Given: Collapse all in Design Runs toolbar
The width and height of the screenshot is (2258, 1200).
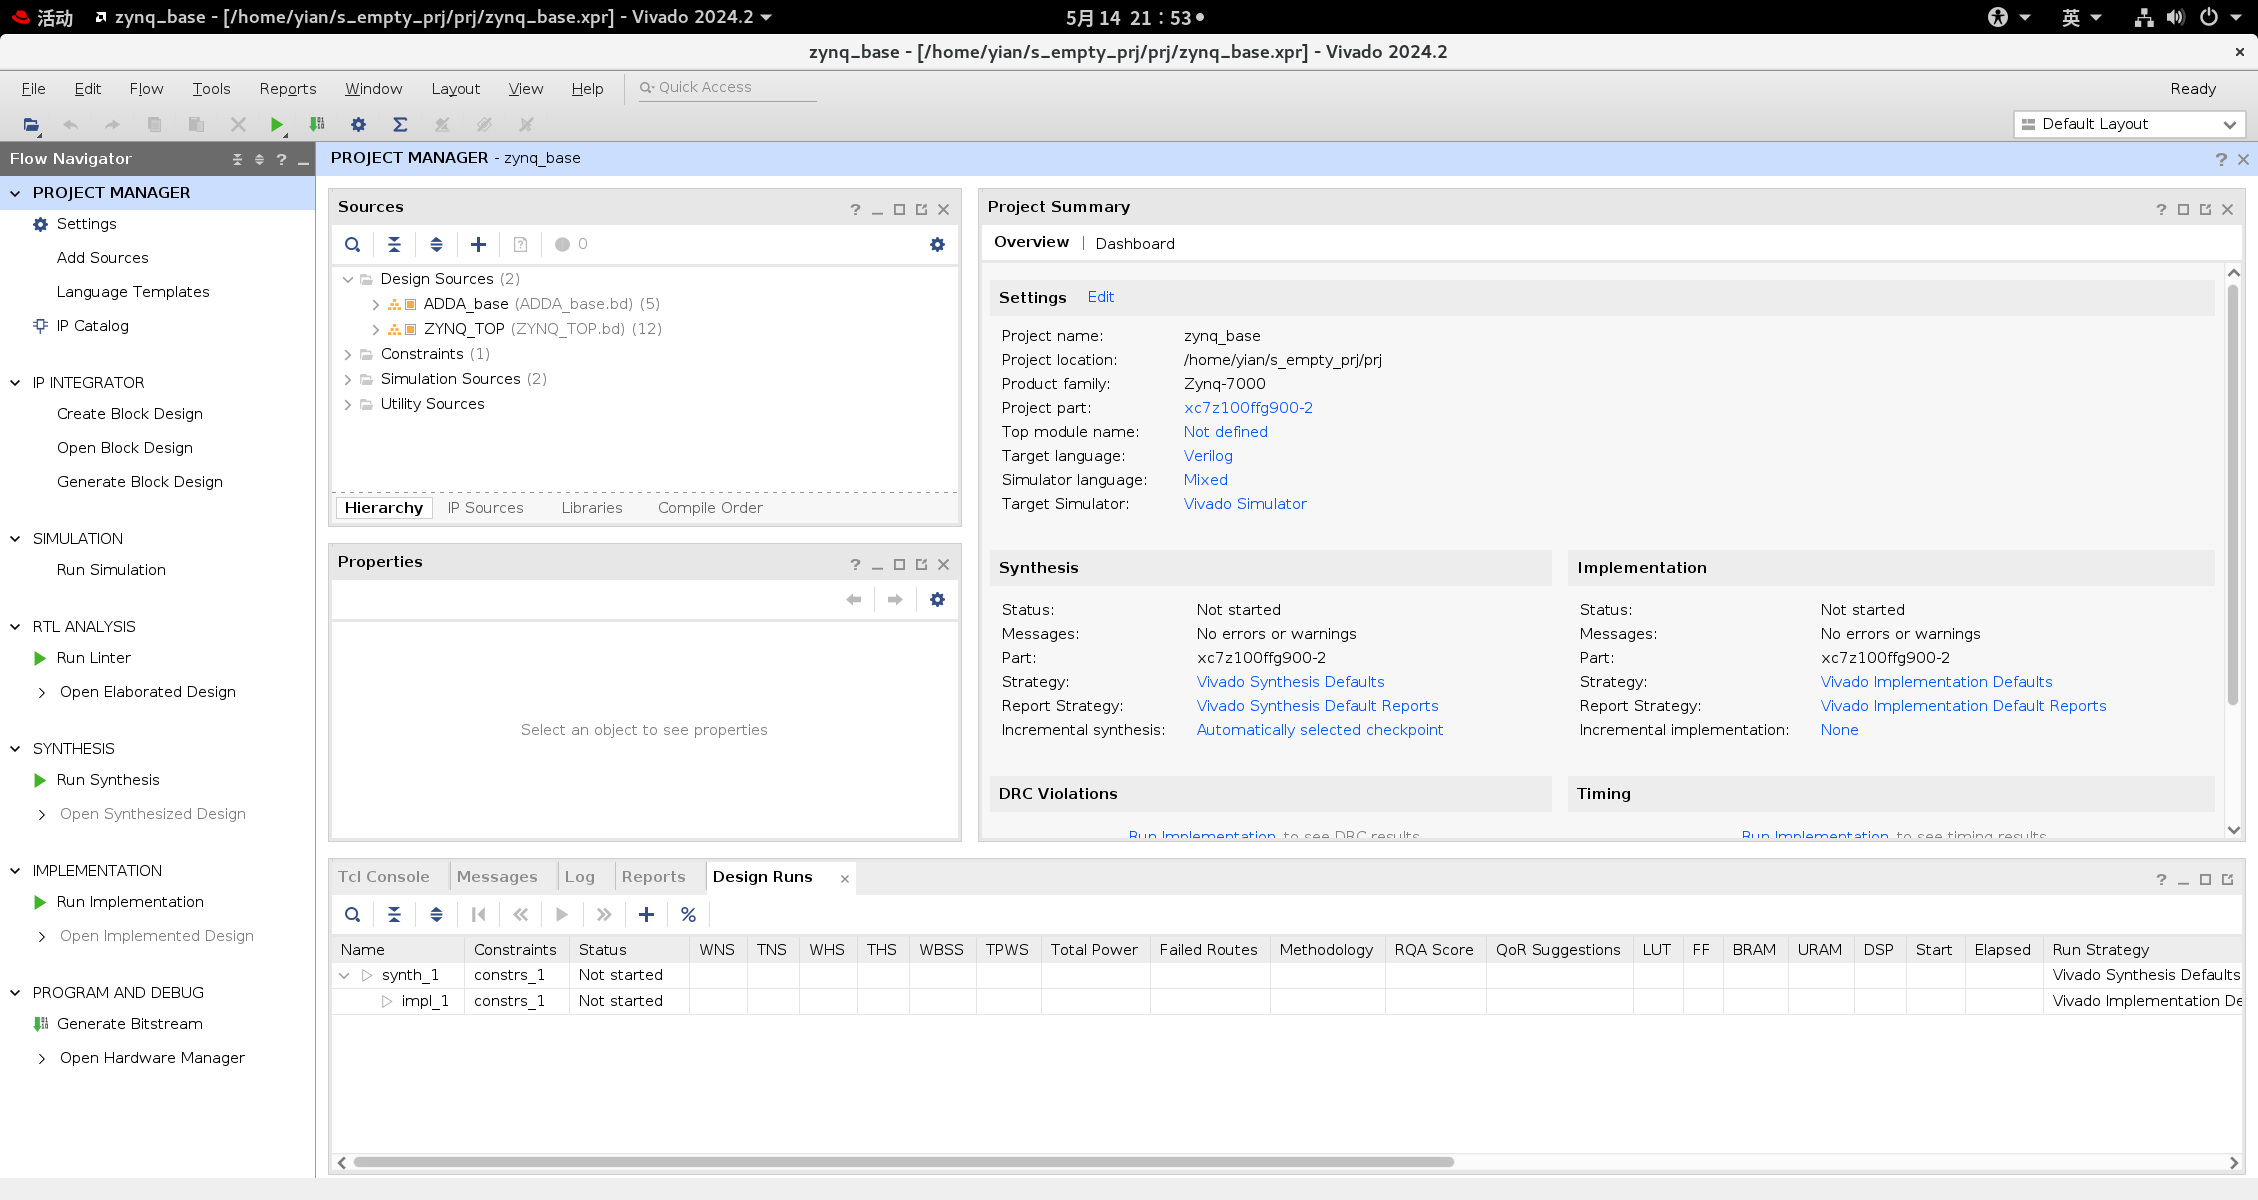Looking at the screenshot, I should point(394,914).
